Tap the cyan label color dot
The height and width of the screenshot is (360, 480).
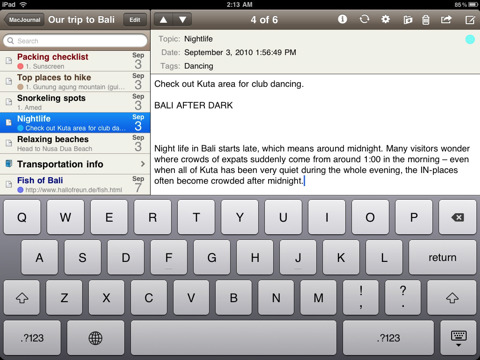[x=470, y=39]
